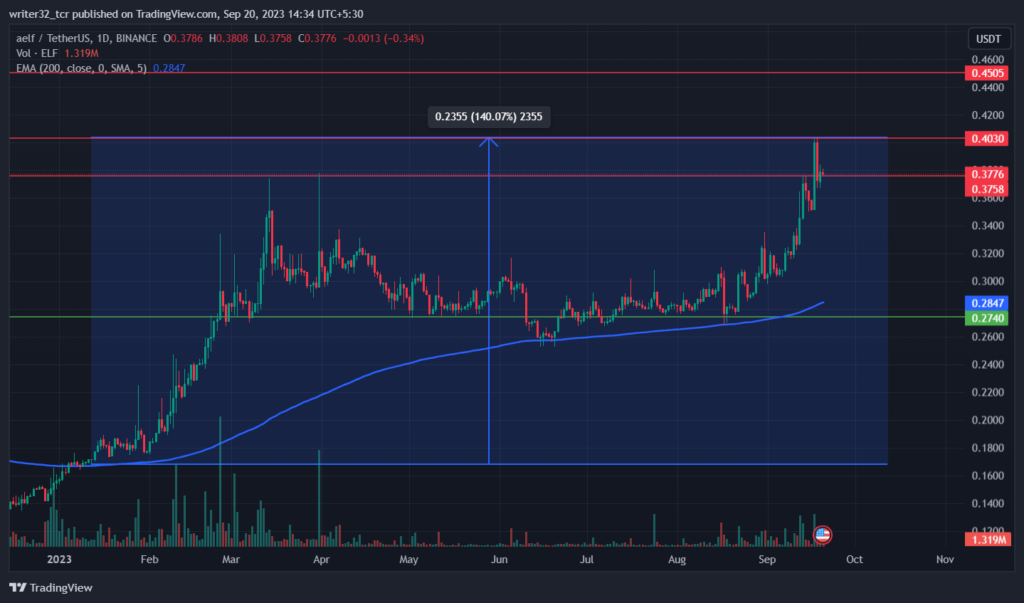Click the volume value 1.319M in the legend

click(82, 53)
